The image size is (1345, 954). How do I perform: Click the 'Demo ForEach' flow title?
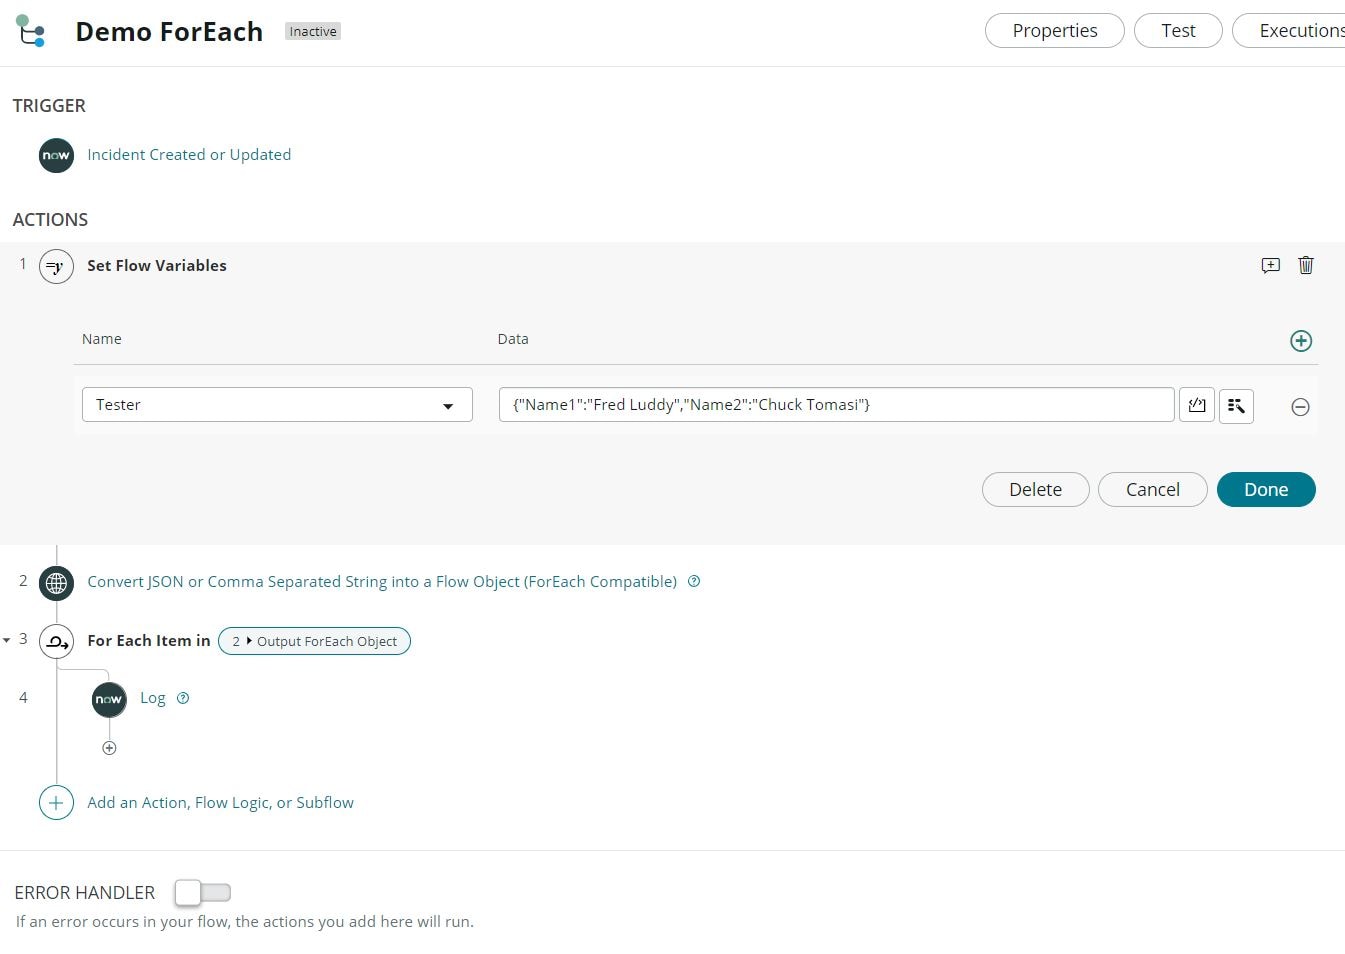[169, 32]
